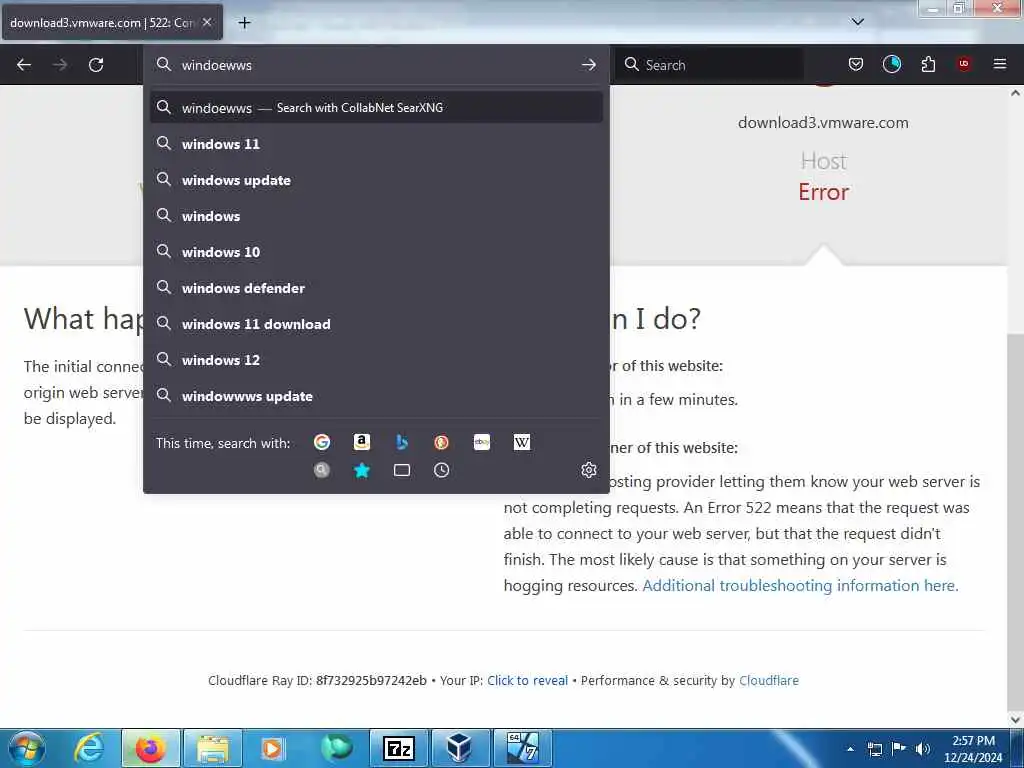Launch Internet Explorer from the taskbar
1024x768 pixels.
(88, 748)
